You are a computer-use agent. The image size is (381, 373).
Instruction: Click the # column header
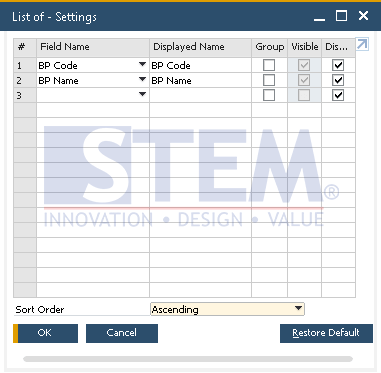(x=25, y=47)
